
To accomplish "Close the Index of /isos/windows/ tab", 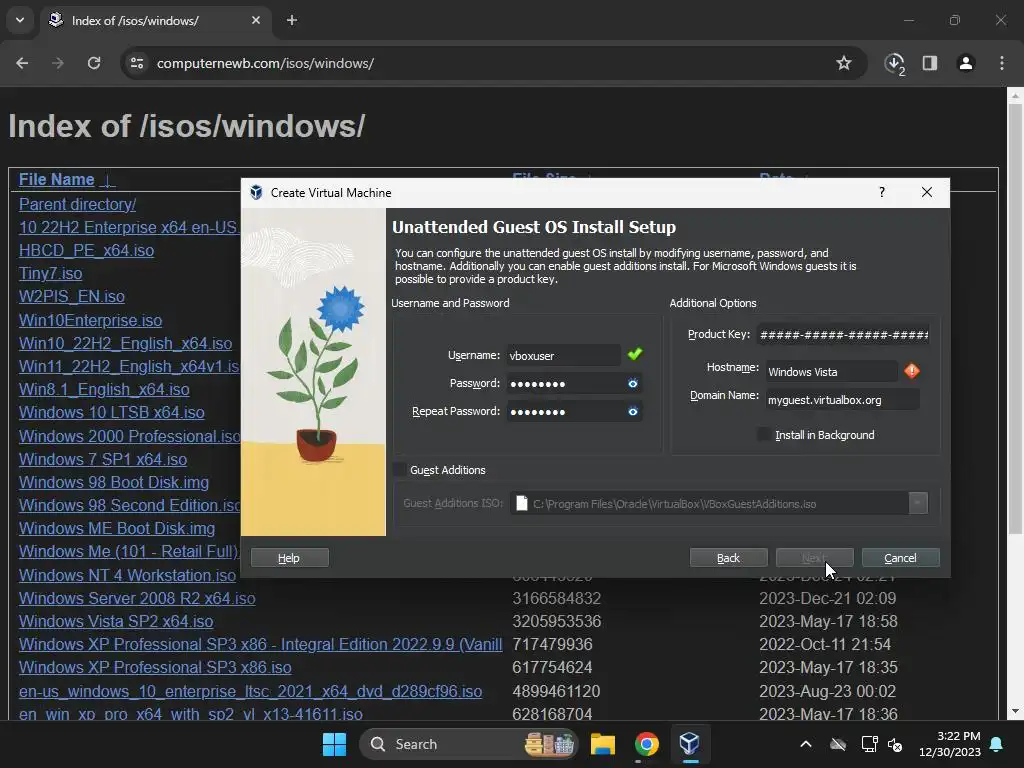I will (256, 20).
